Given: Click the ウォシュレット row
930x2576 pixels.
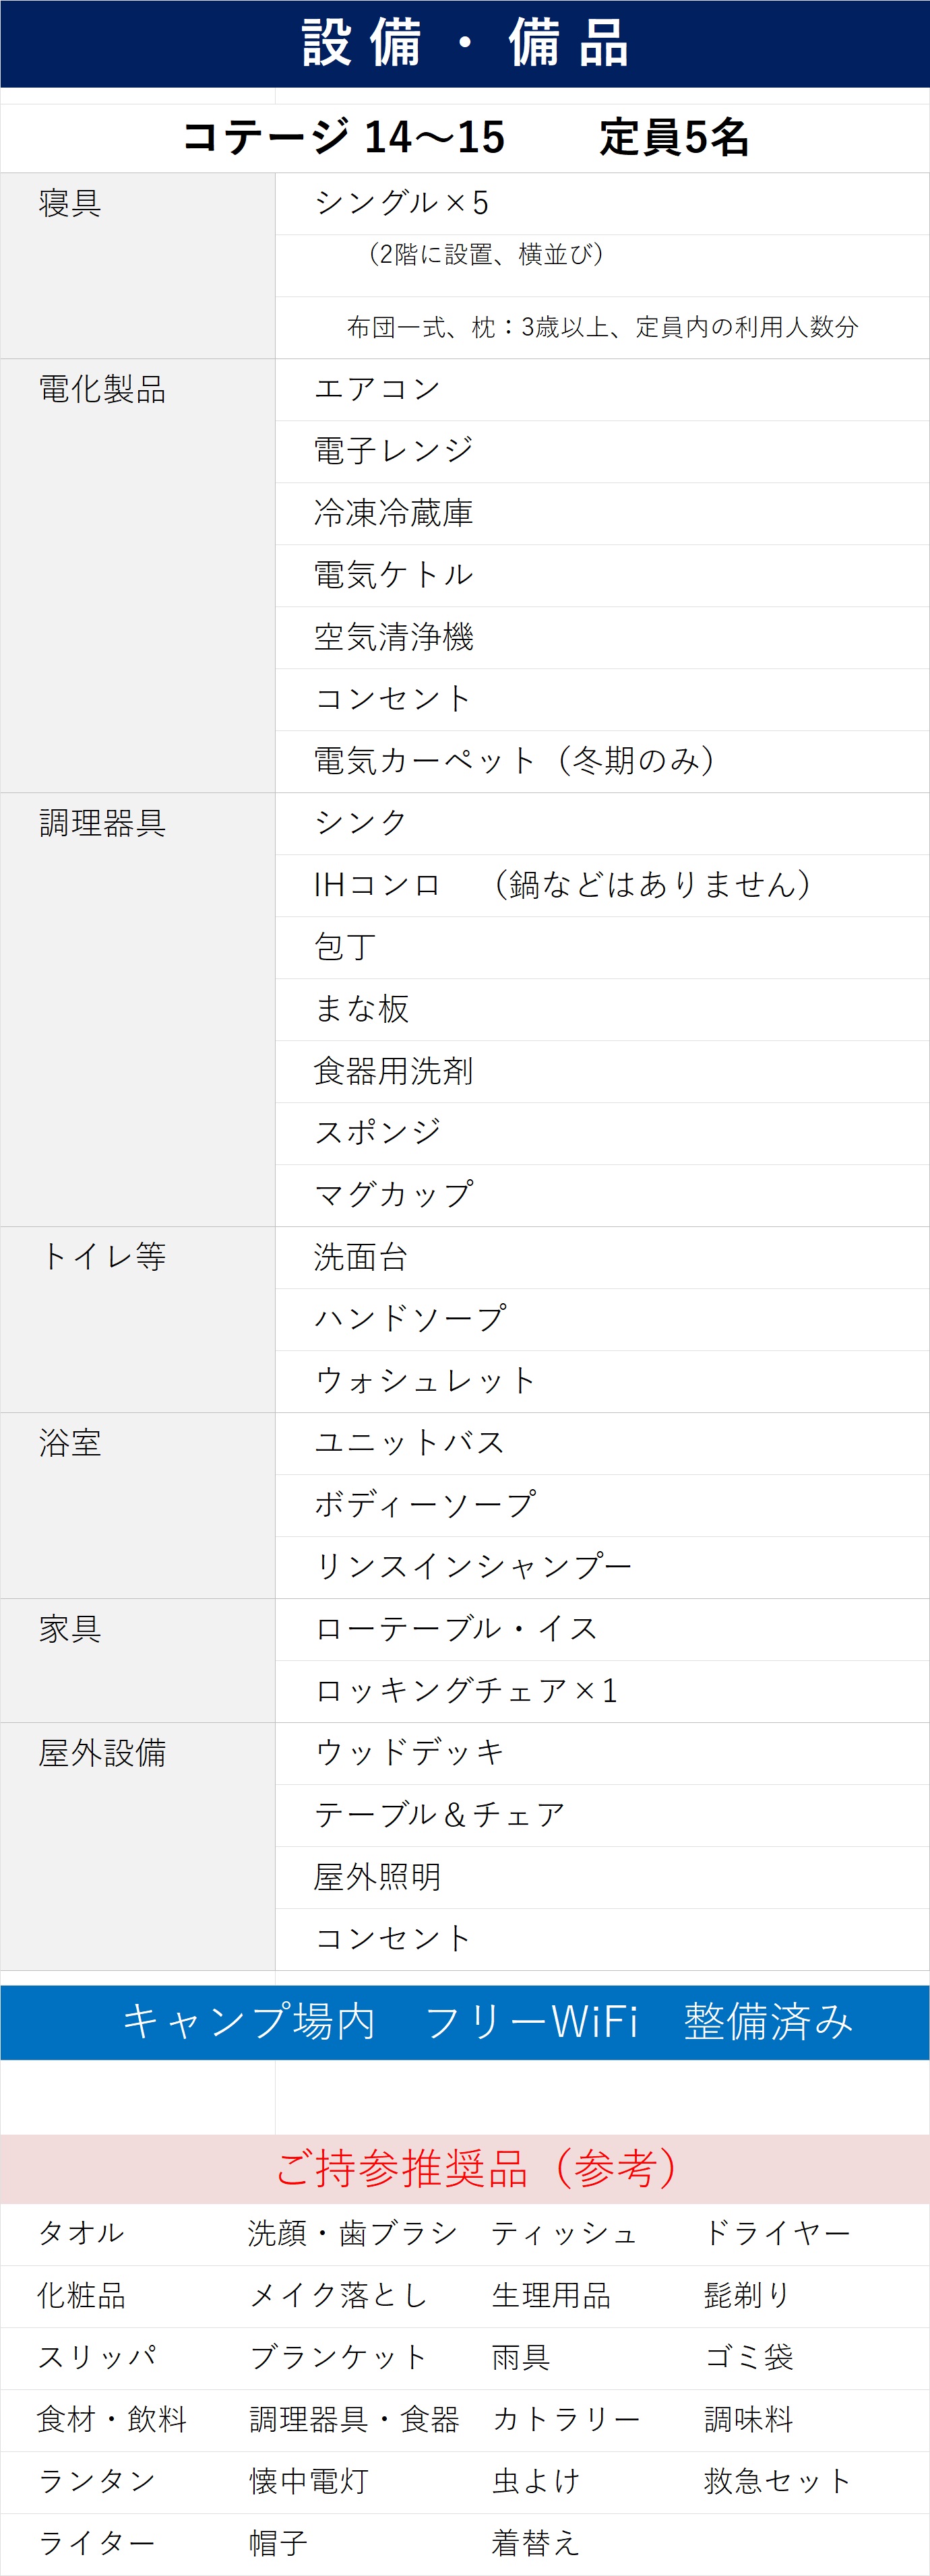Looking at the screenshot, I should pyautogui.click(x=425, y=1381).
